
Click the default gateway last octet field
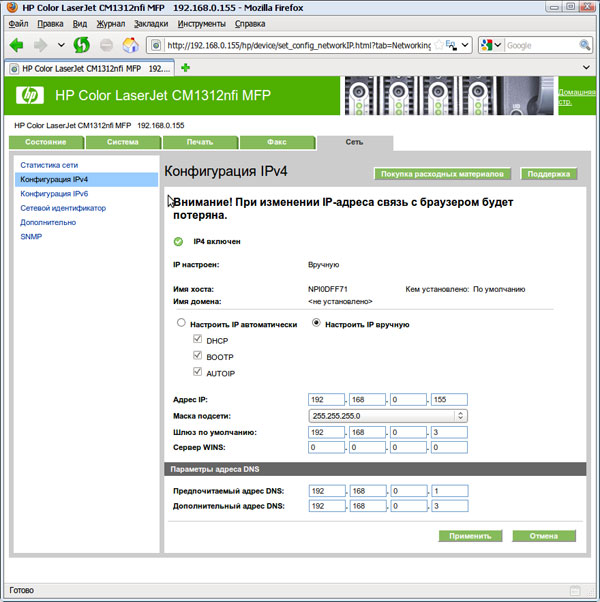[x=449, y=432]
